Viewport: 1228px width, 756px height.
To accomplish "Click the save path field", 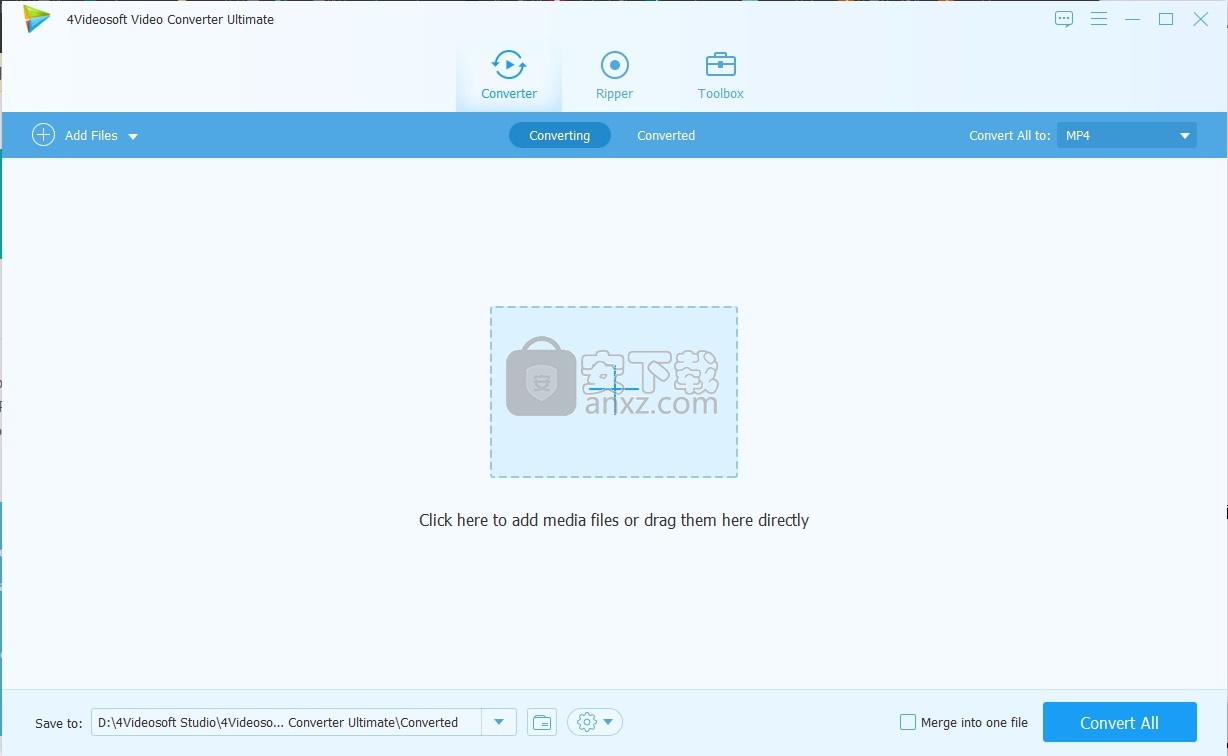I will tap(287, 722).
